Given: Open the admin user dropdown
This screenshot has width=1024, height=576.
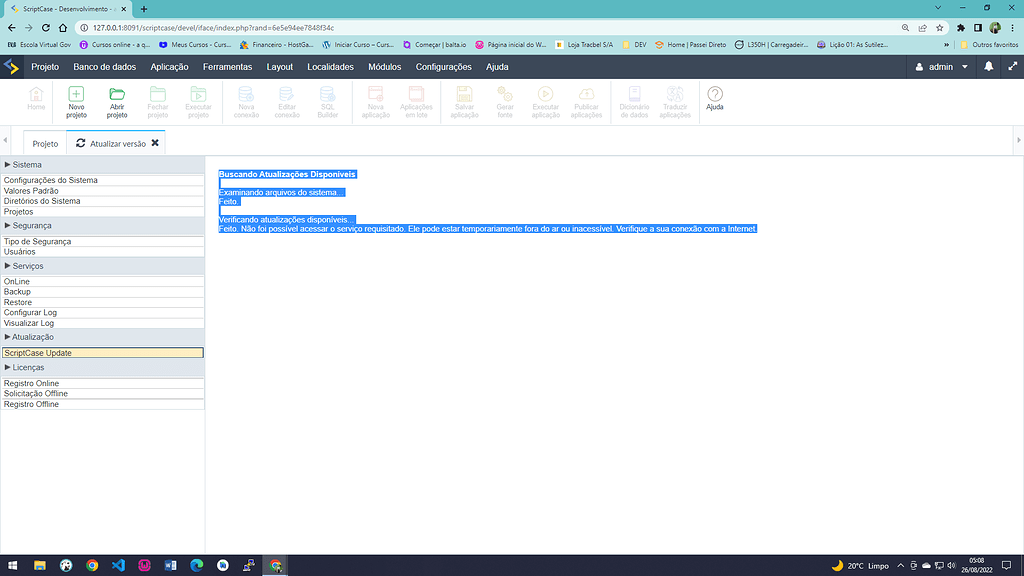Looking at the screenshot, I should pyautogui.click(x=942, y=67).
